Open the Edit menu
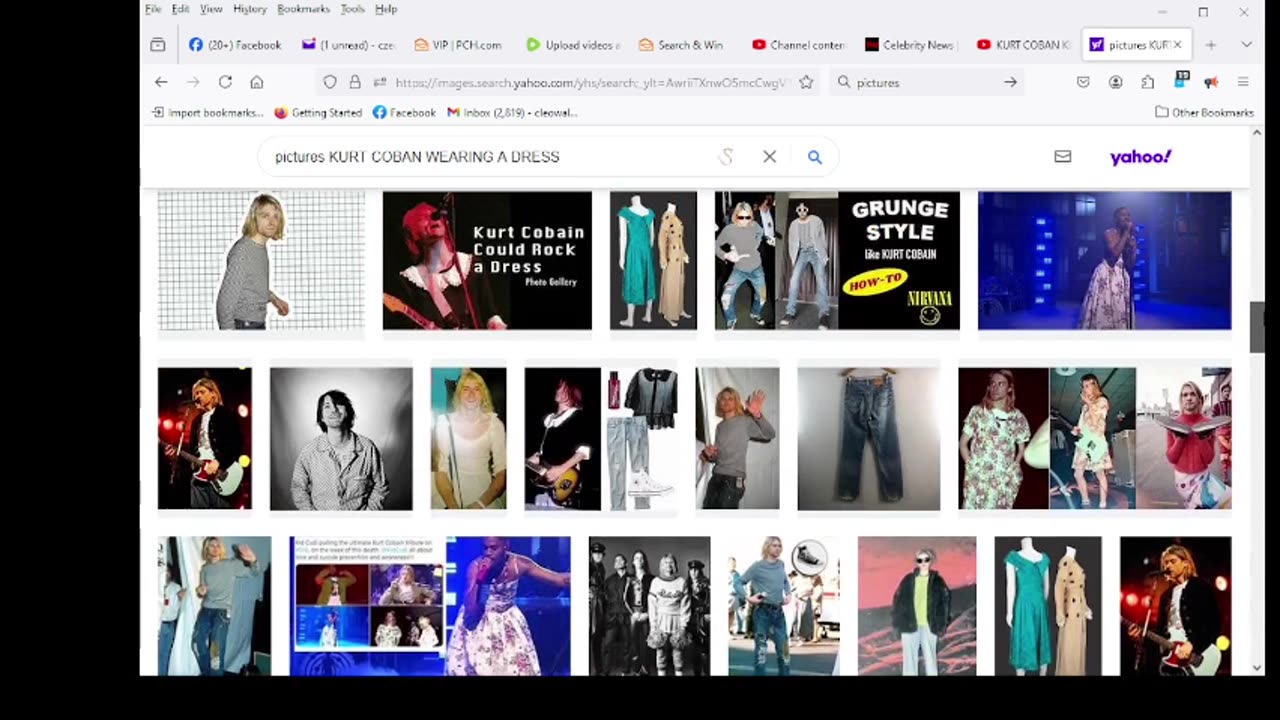 tap(180, 9)
